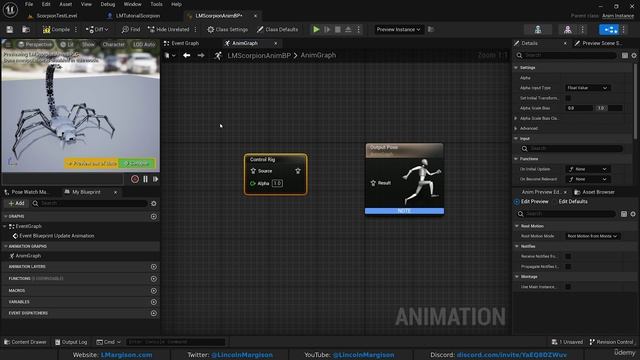Expand Advanced settings section
The height and width of the screenshot is (360, 640).
click(516, 129)
